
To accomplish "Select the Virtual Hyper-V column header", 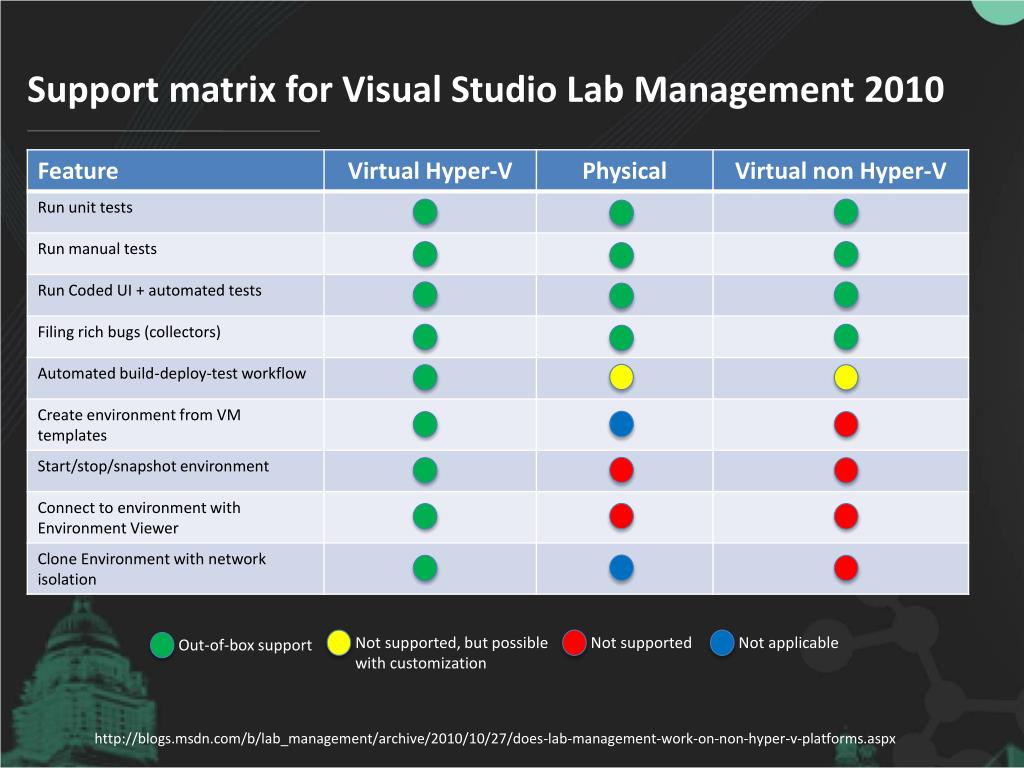I will pos(430,171).
